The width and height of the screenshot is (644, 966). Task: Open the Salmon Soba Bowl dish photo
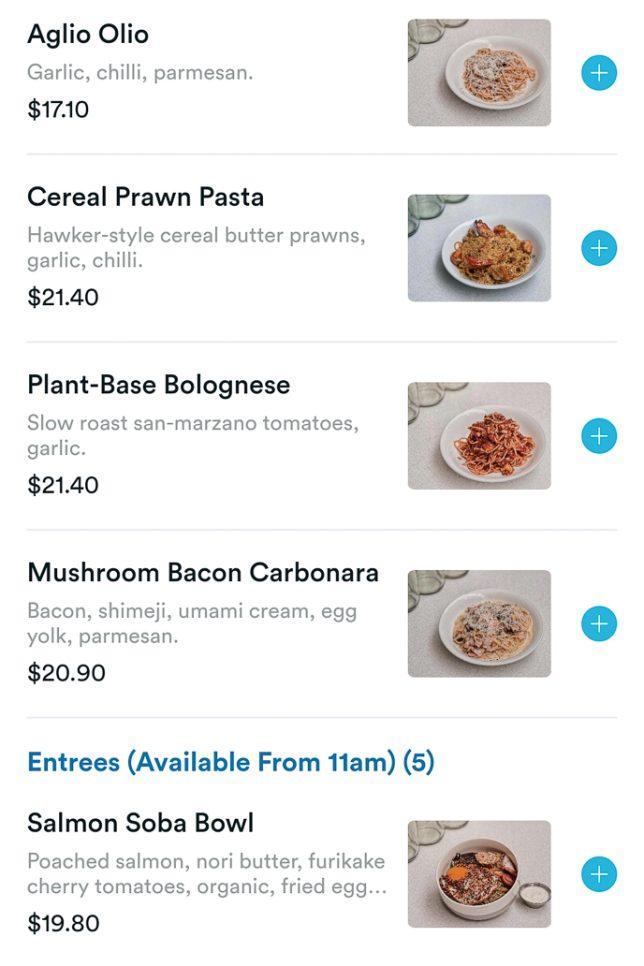tap(479, 873)
